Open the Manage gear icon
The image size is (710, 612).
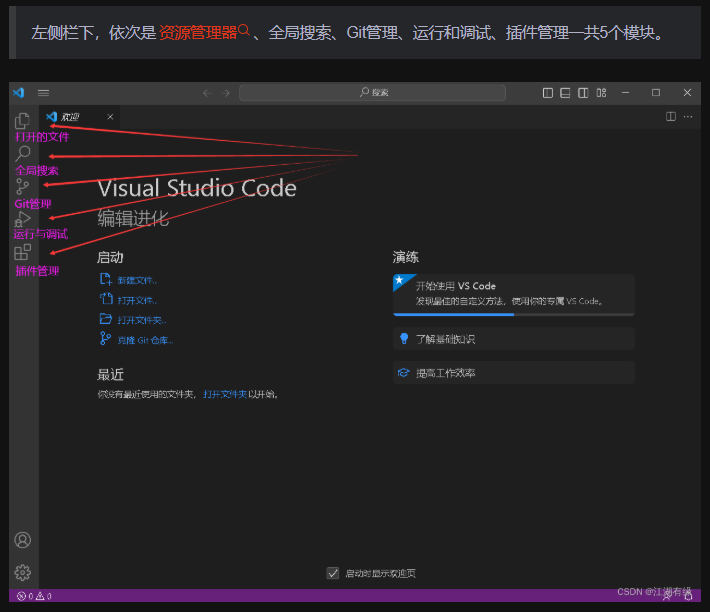pyautogui.click(x=23, y=573)
